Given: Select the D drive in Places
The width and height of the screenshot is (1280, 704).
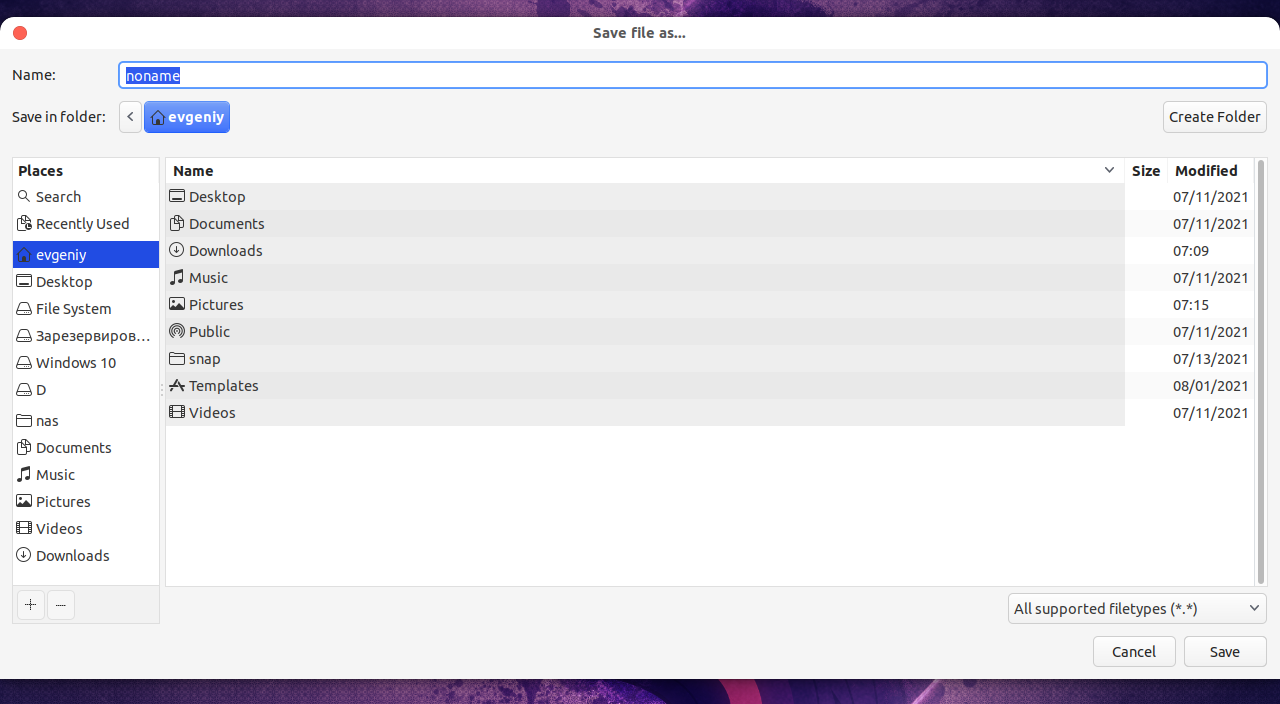Looking at the screenshot, I should coord(38,389).
